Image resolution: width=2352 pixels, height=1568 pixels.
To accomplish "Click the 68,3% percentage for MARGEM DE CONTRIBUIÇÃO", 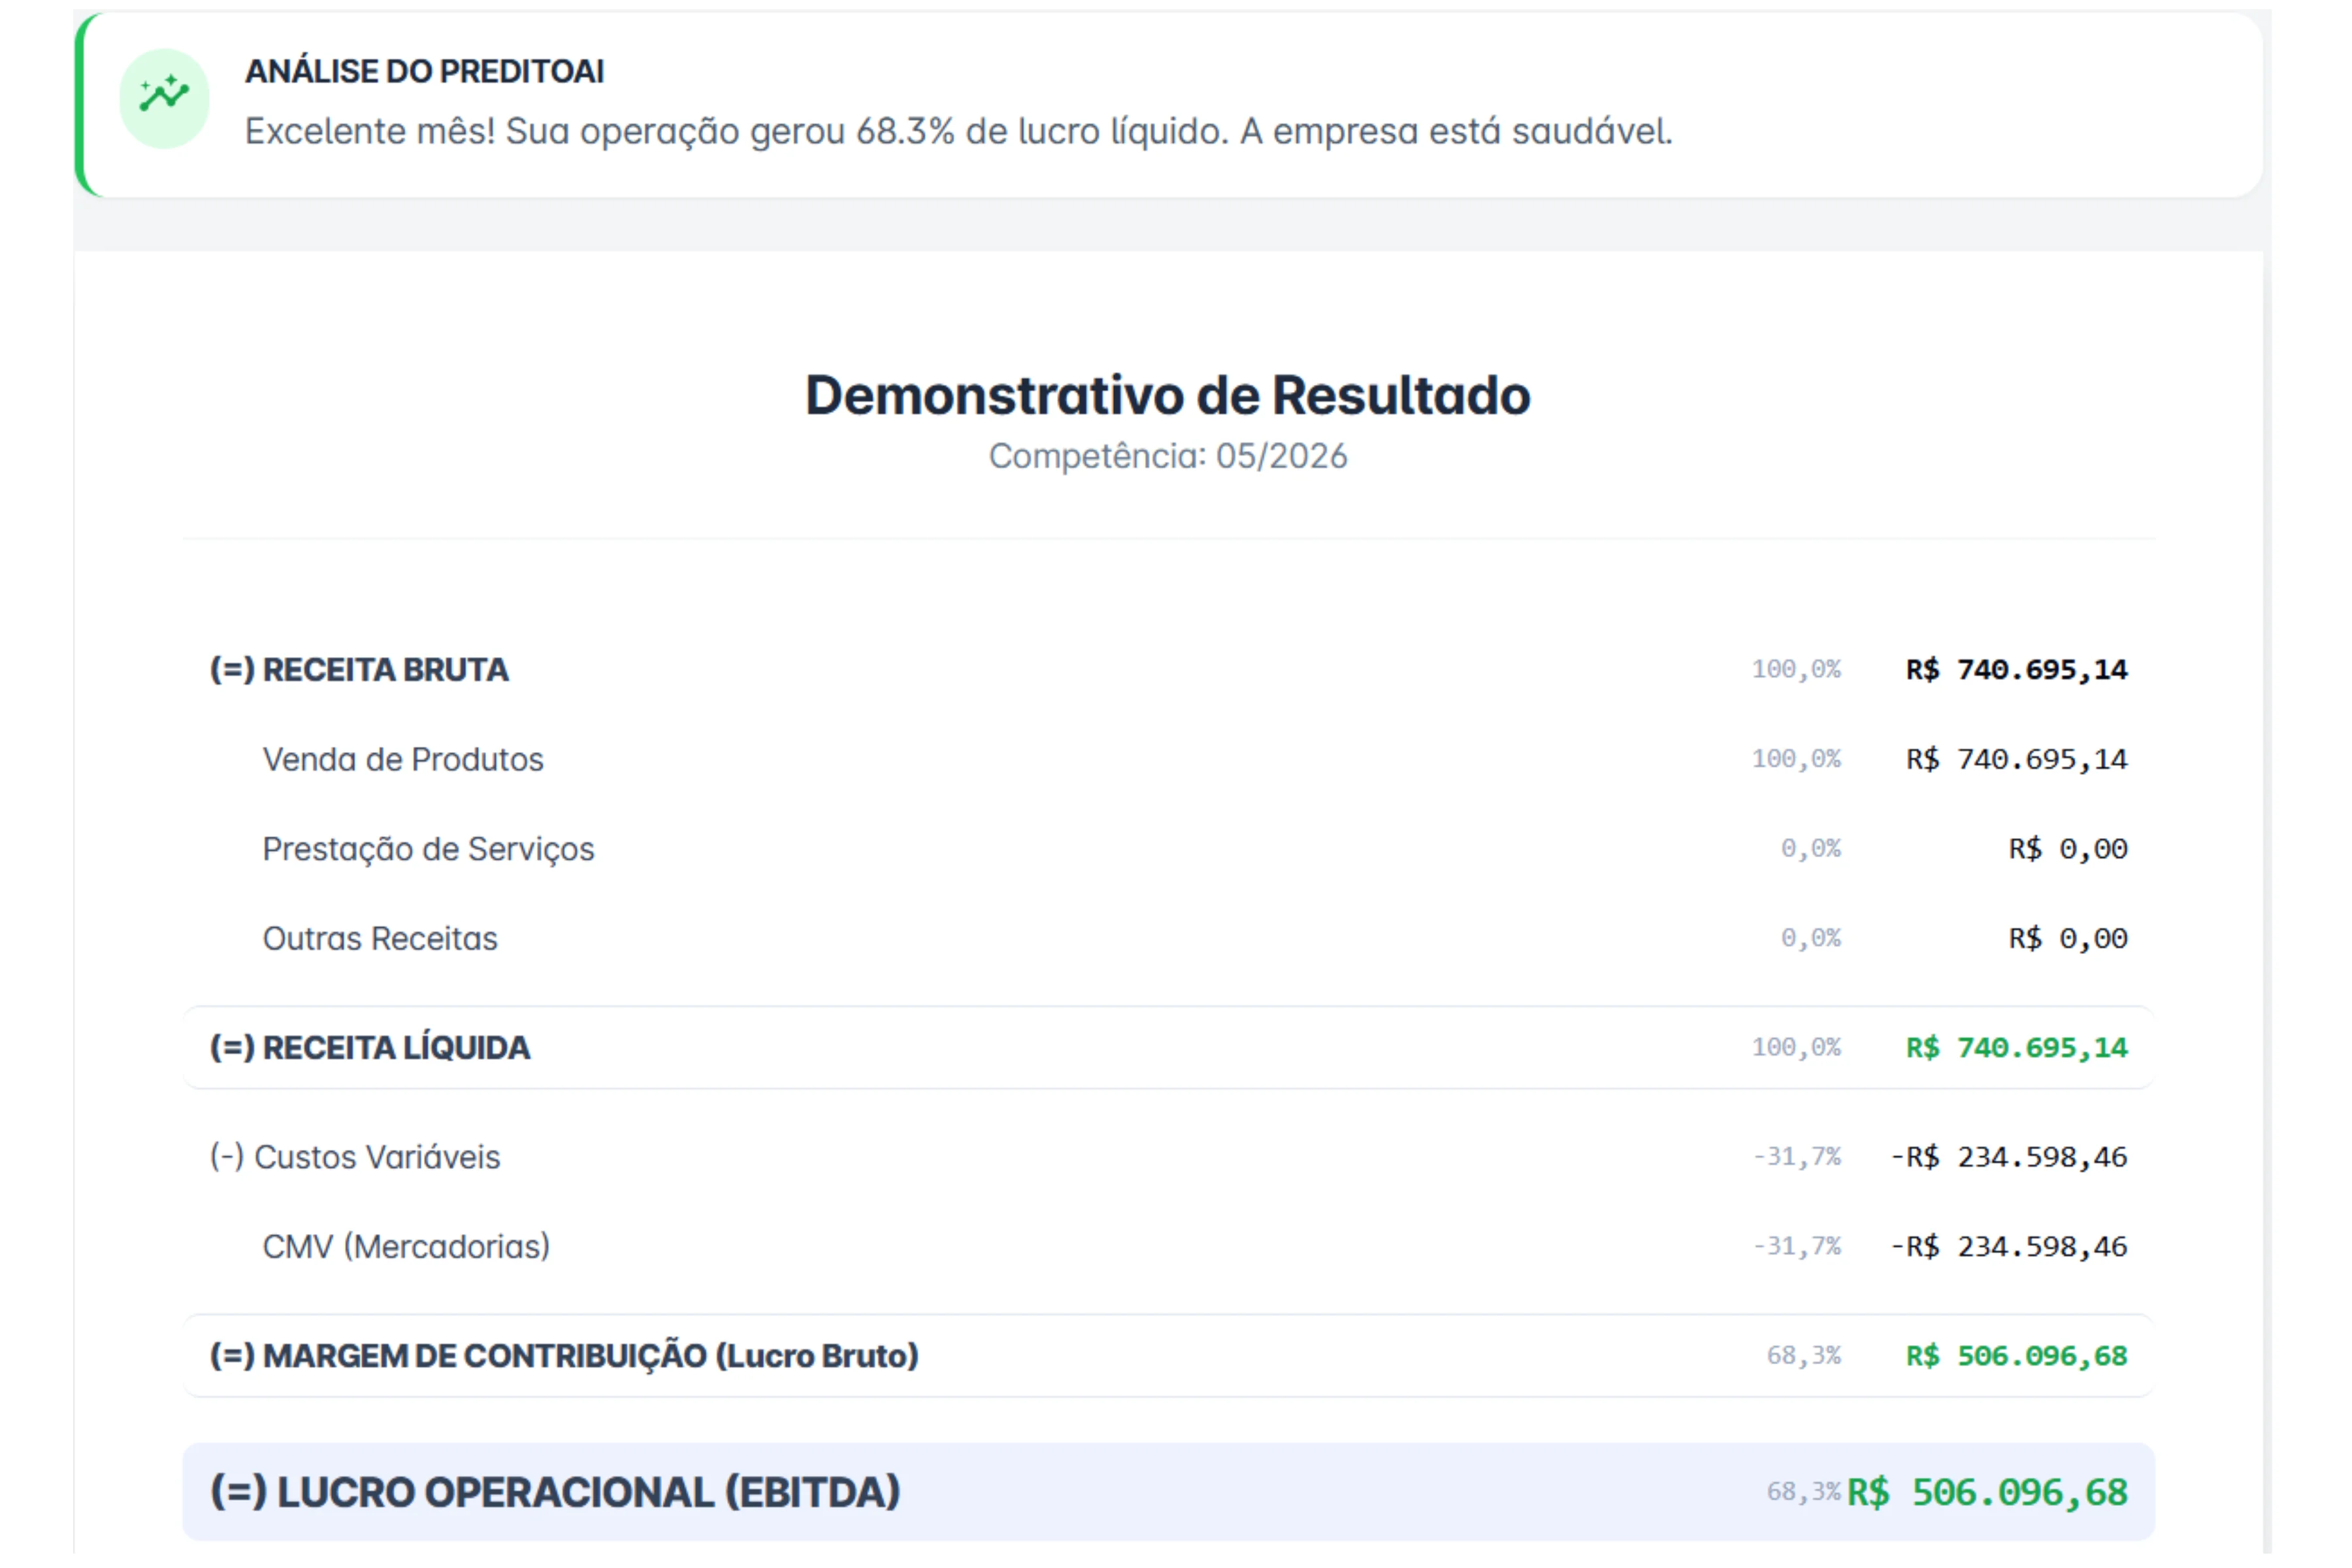I will pos(1803,1356).
